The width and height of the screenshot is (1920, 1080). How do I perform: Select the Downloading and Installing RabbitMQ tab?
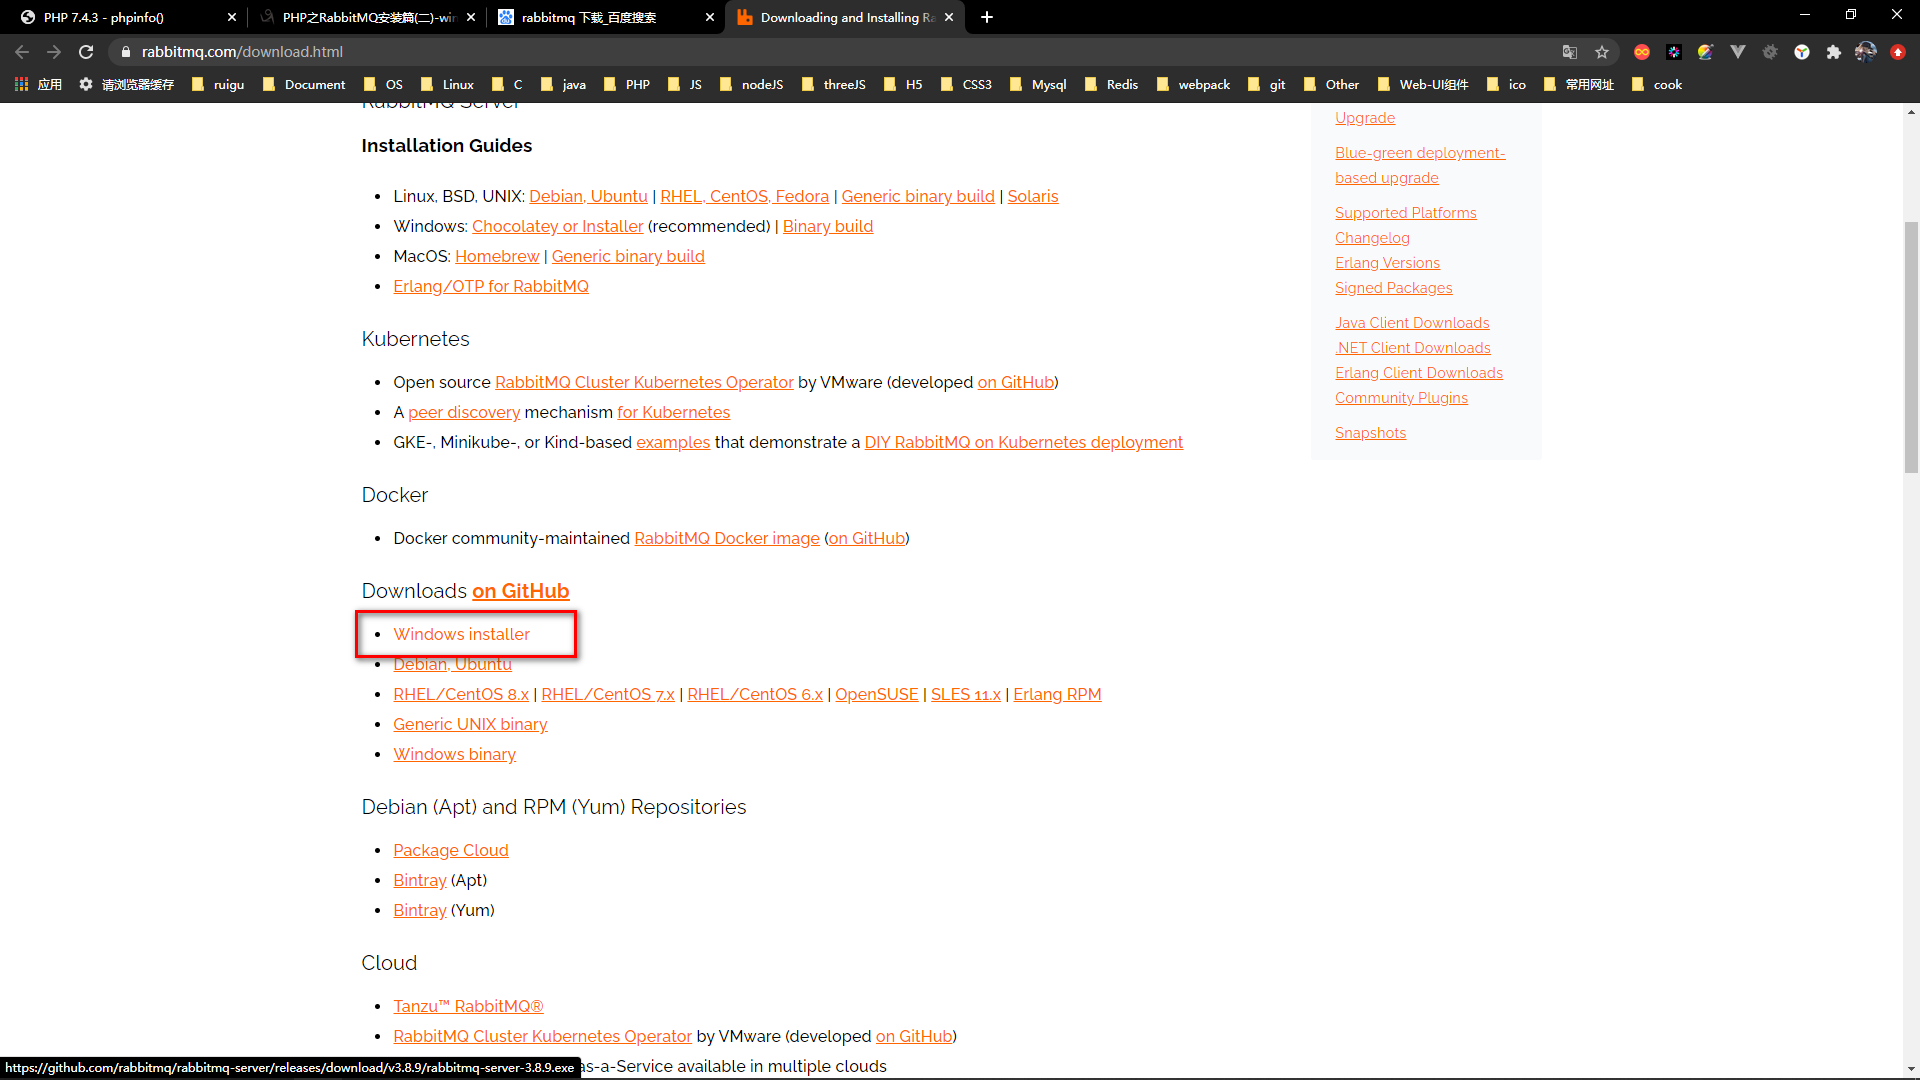point(845,17)
